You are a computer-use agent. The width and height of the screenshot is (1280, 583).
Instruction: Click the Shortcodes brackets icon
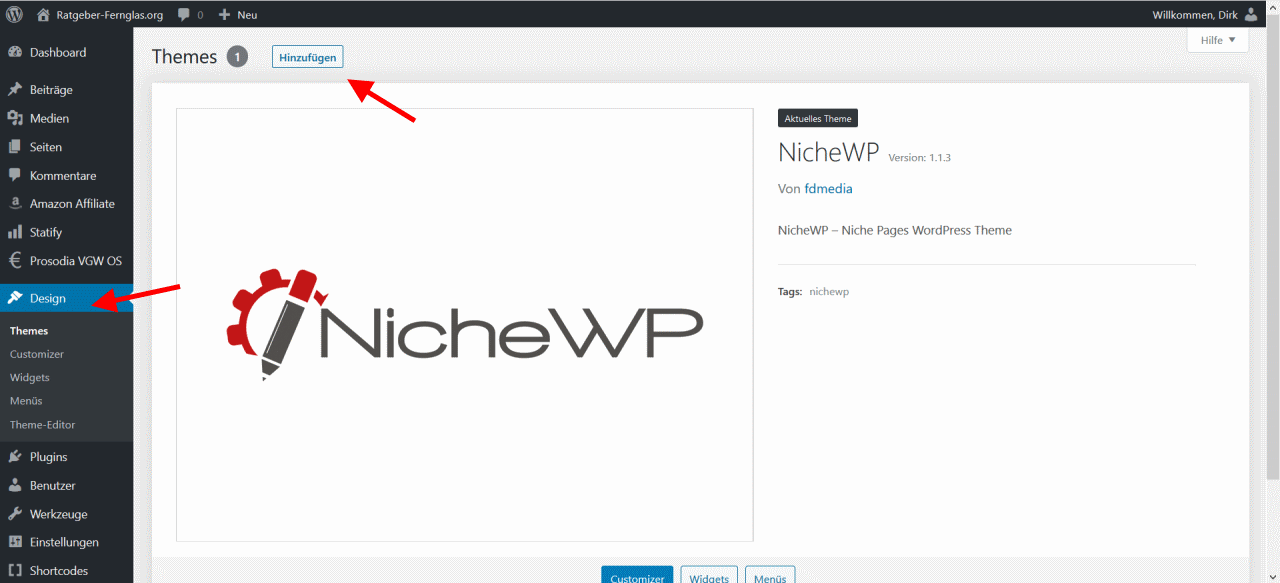click(x=15, y=570)
